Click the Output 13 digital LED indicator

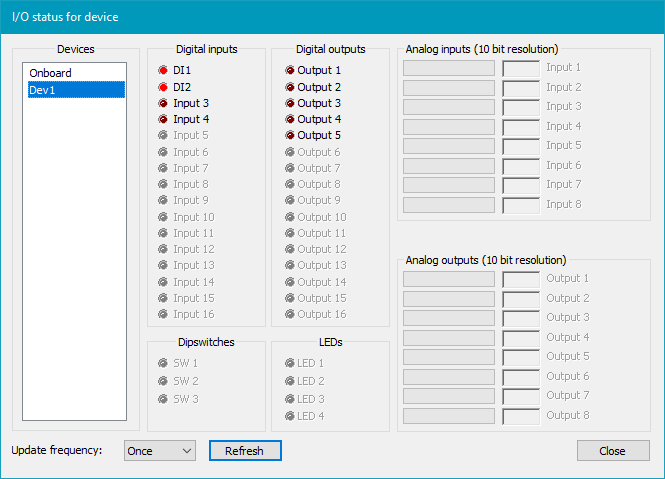coord(290,265)
